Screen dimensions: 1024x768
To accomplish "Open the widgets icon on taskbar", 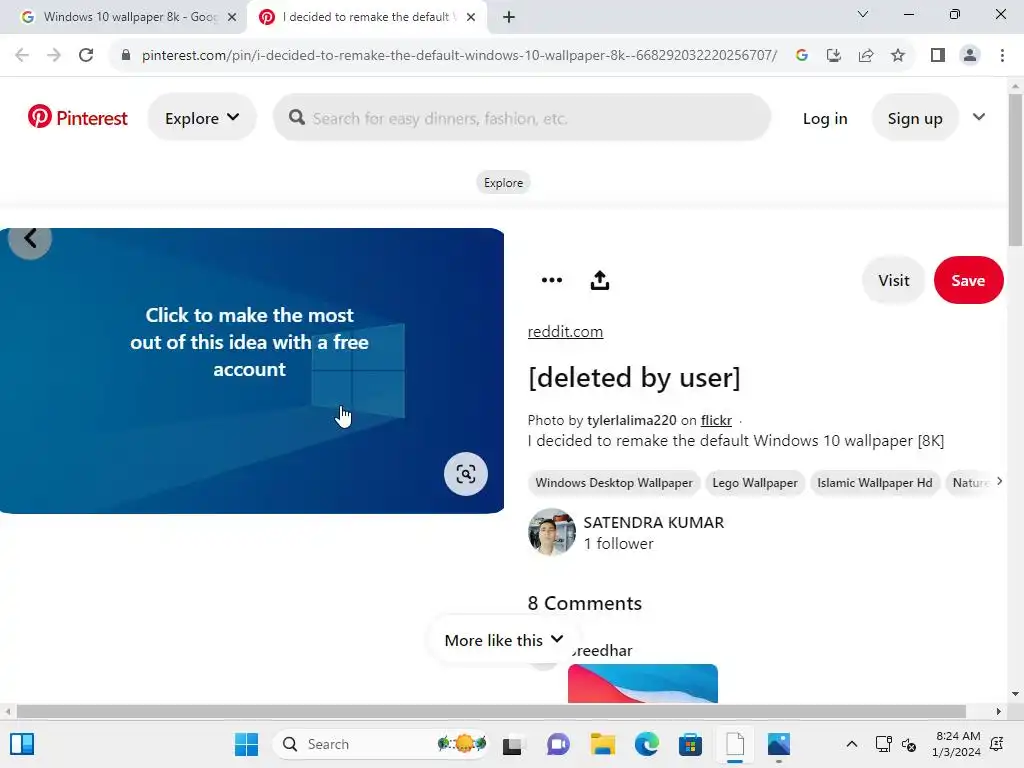I will coord(22,744).
